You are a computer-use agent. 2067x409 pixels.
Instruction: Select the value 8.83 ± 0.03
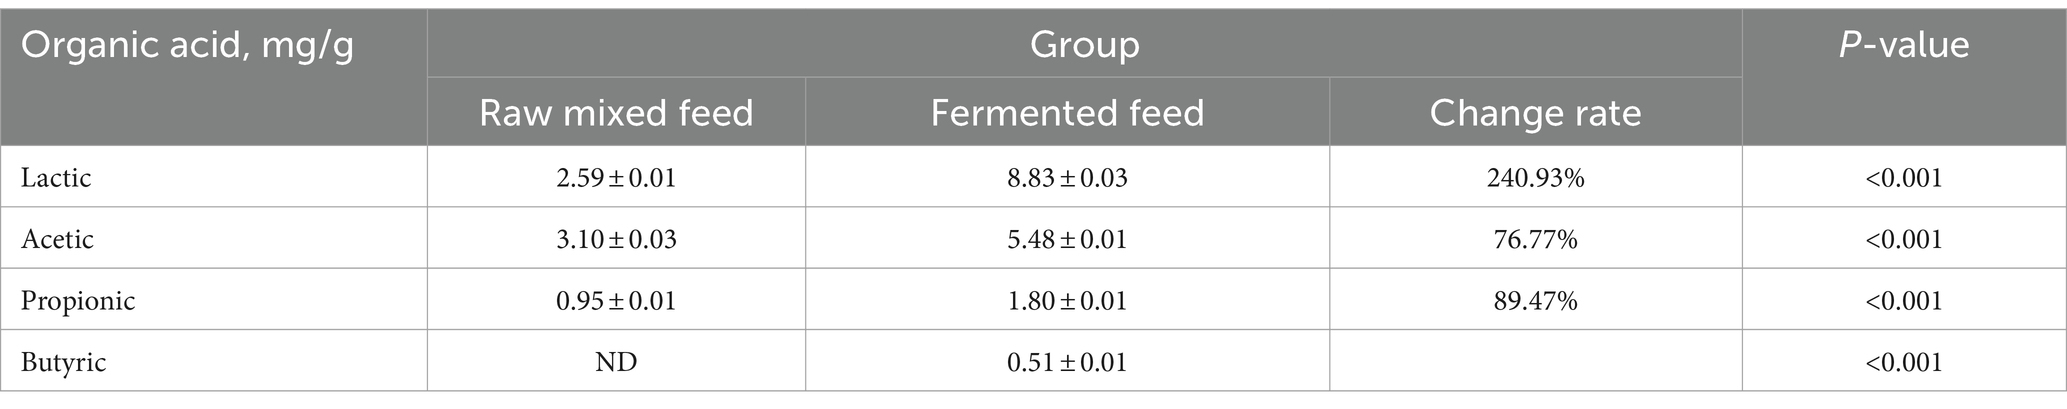(x=1067, y=178)
